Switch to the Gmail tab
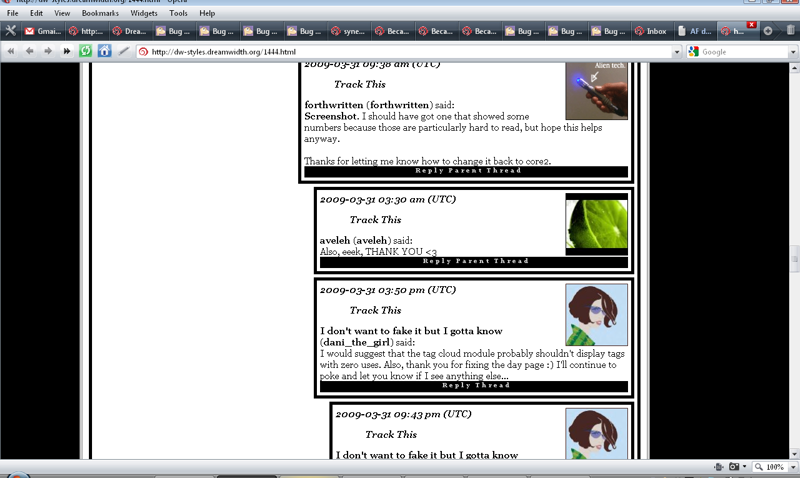 (x=43, y=31)
